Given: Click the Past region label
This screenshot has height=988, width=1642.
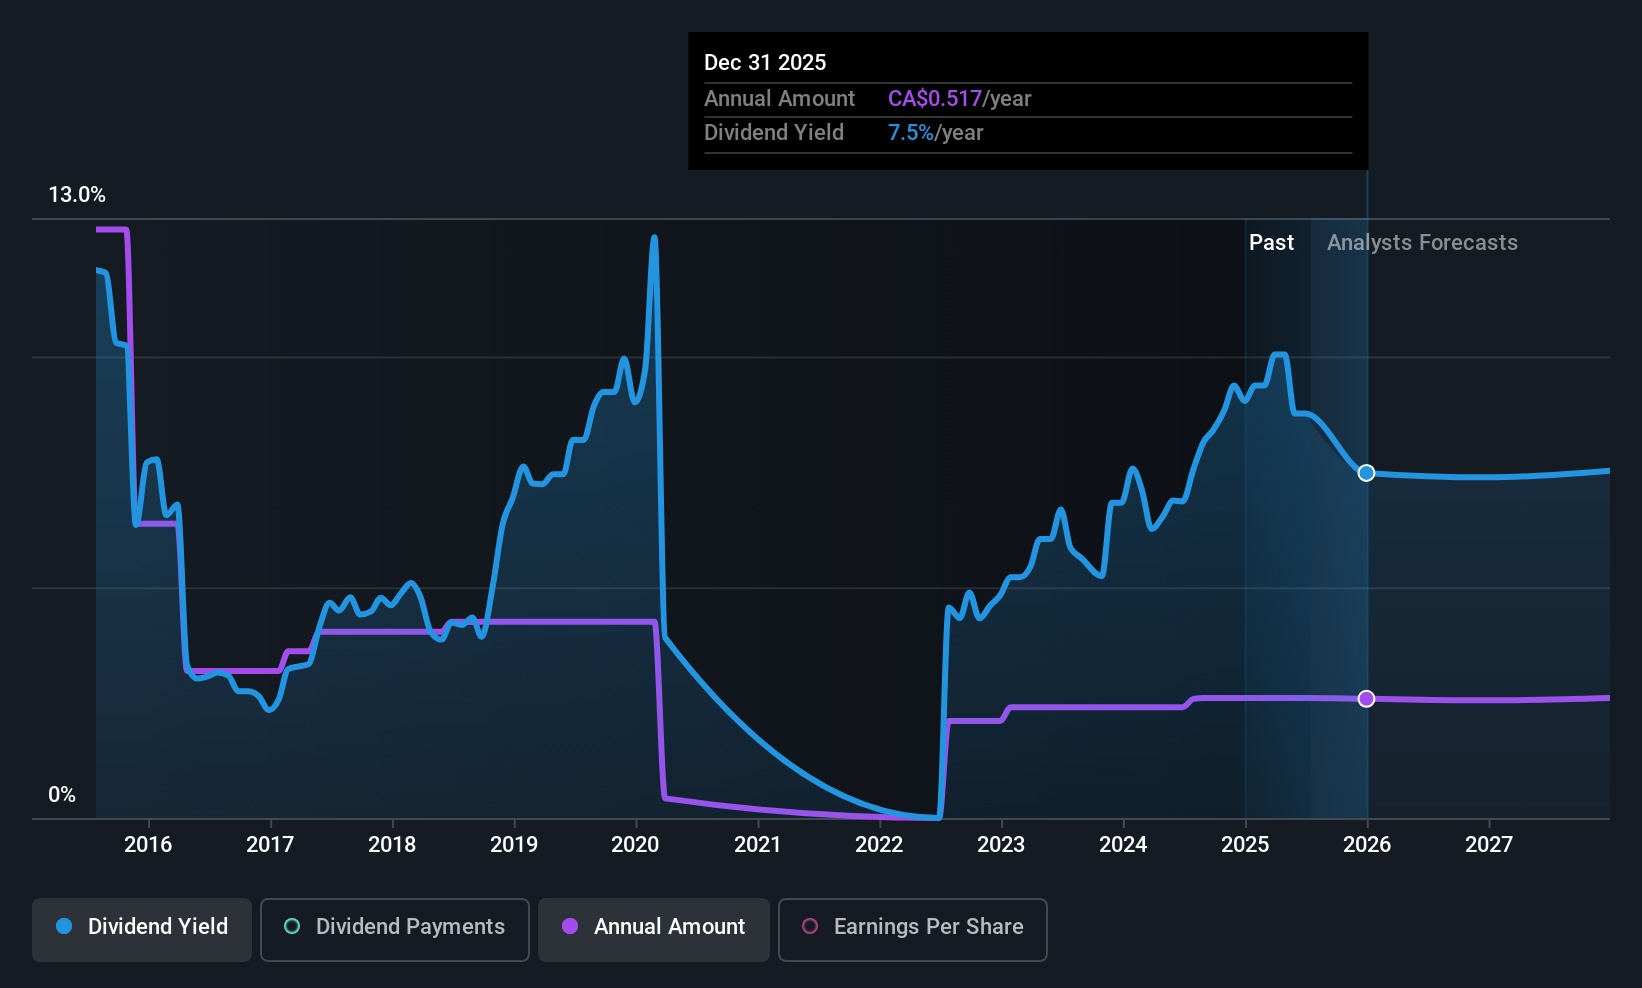Looking at the screenshot, I should (1271, 243).
